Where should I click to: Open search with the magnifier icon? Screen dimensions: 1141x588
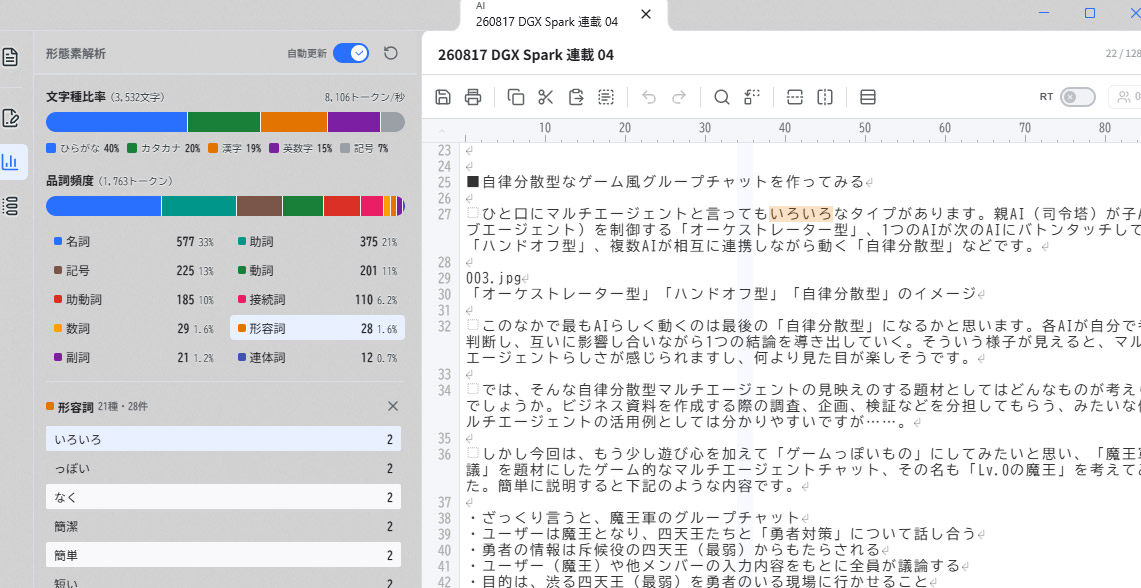coord(721,97)
